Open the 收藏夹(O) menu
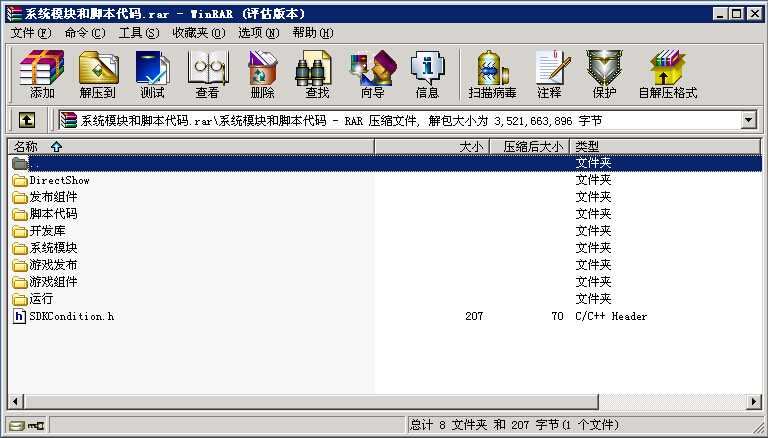Viewport: 768px width, 438px height. [199, 33]
